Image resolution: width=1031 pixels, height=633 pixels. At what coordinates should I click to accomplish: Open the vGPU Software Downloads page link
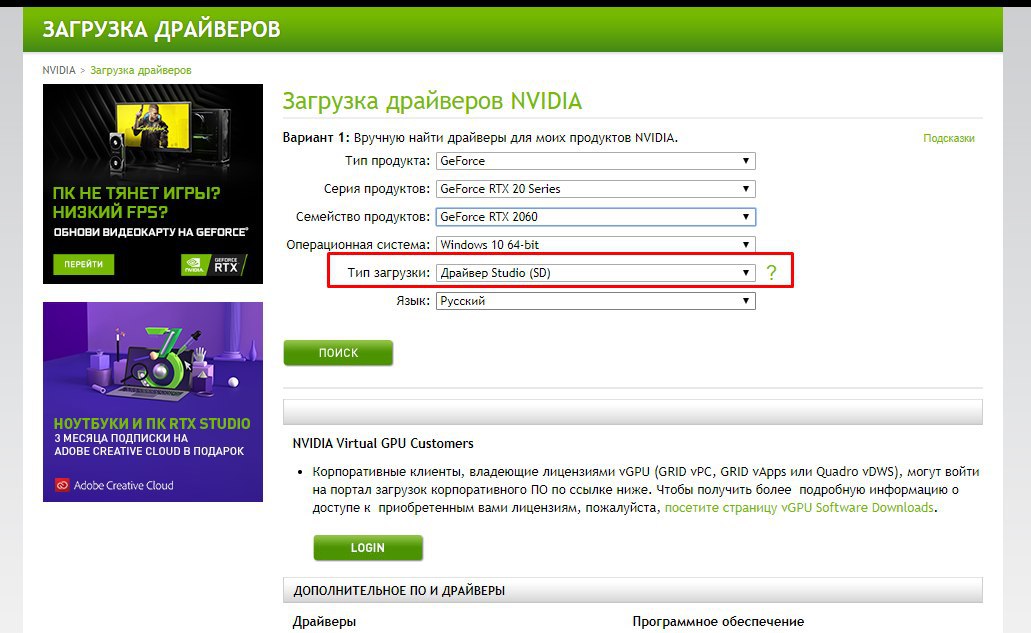pos(799,507)
